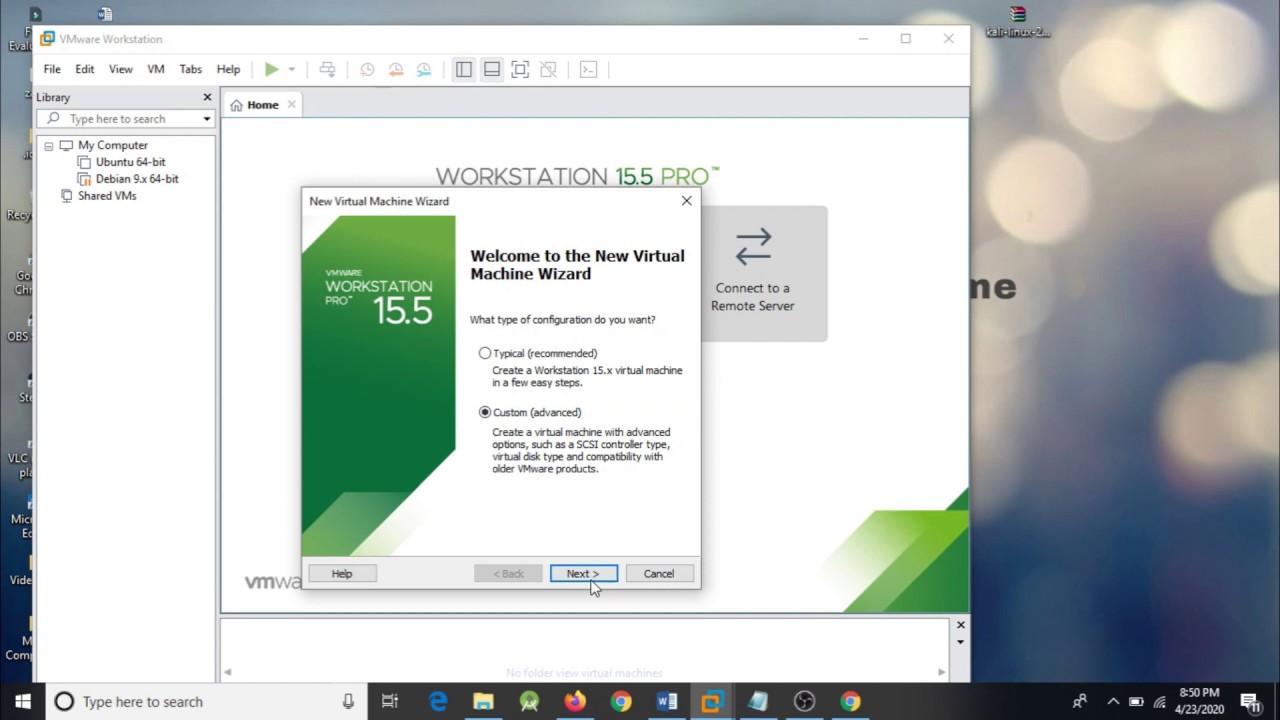Select the Ubuntu 64-bit virtual machine
The image size is (1280, 720).
(x=130, y=162)
